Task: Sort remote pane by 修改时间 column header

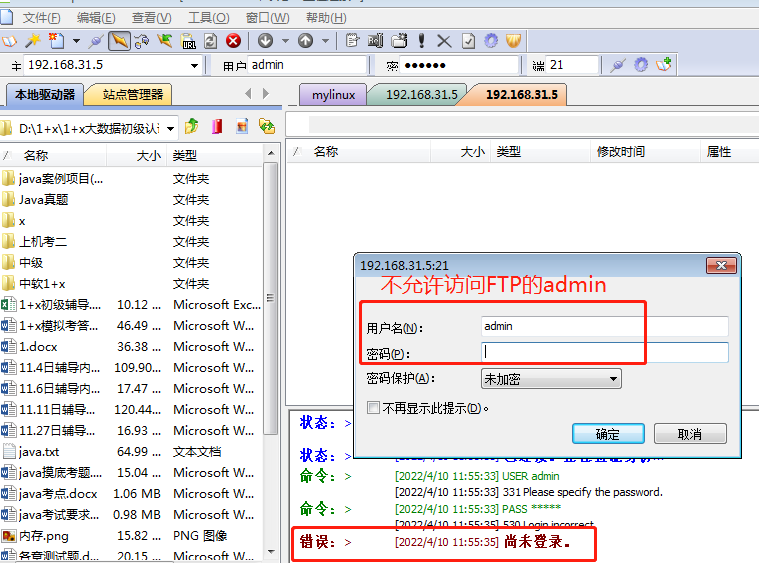Action: pyautogui.click(x=645, y=152)
